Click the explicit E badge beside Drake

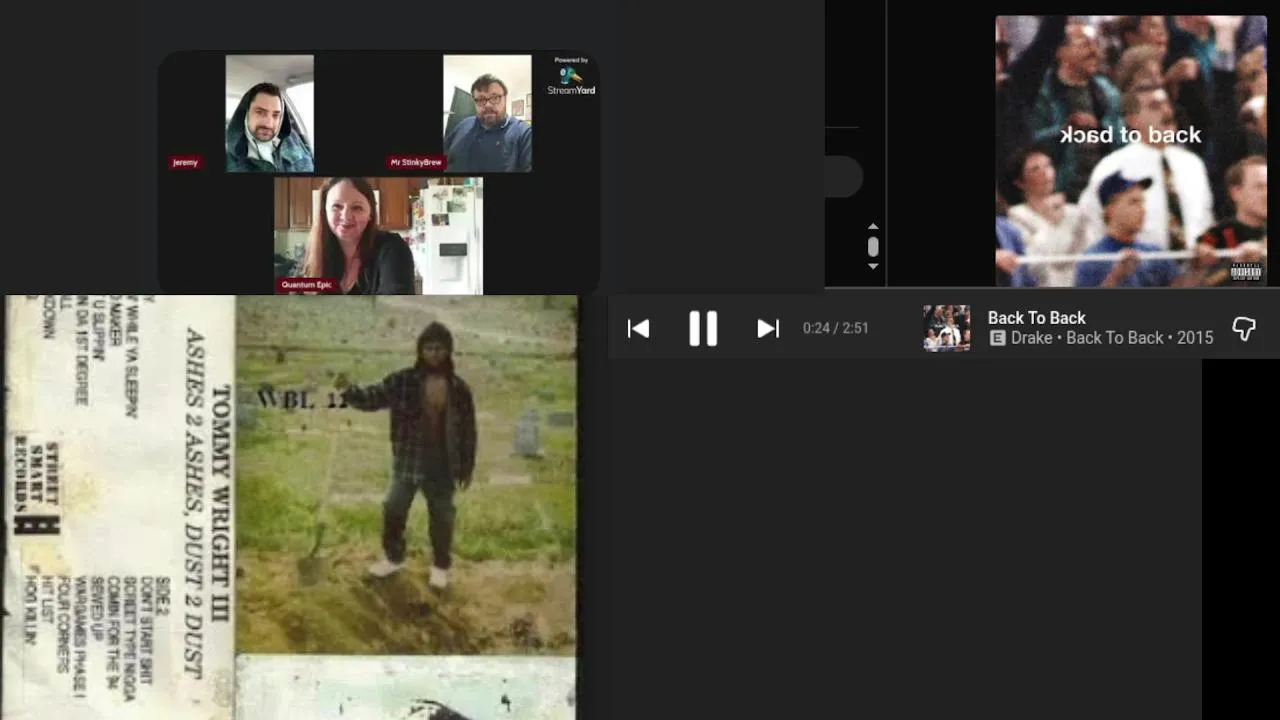click(997, 338)
